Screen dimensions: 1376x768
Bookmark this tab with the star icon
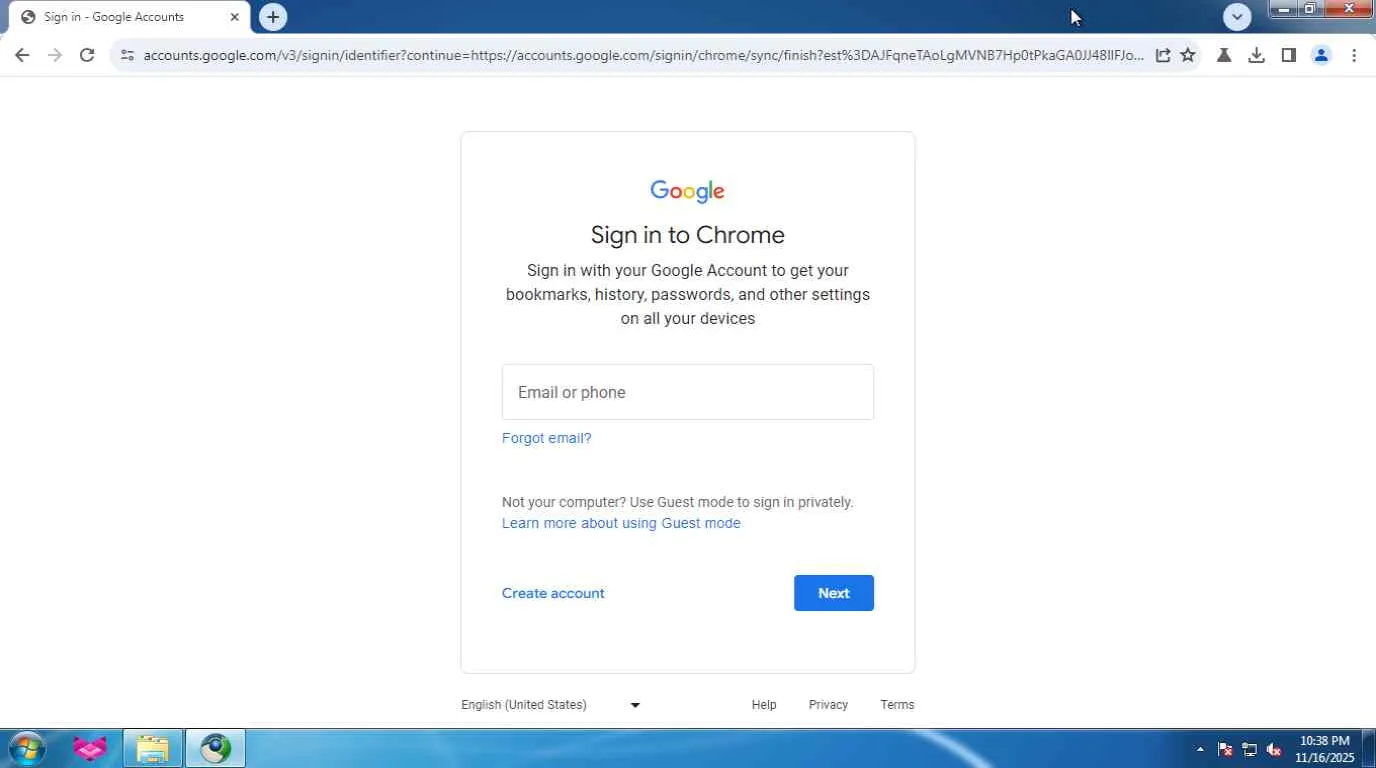pos(1188,56)
